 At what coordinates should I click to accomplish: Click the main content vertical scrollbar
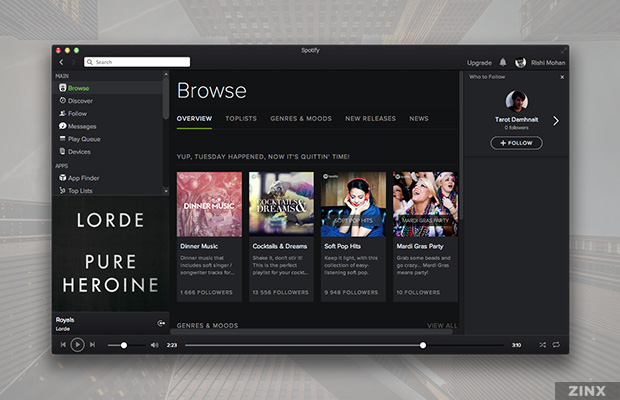(x=461, y=146)
